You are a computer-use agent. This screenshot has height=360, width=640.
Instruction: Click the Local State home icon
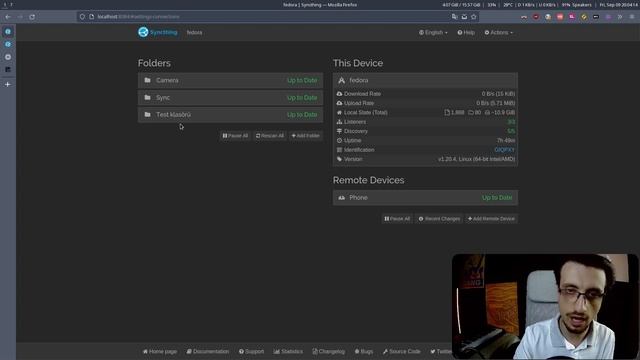[339, 113]
